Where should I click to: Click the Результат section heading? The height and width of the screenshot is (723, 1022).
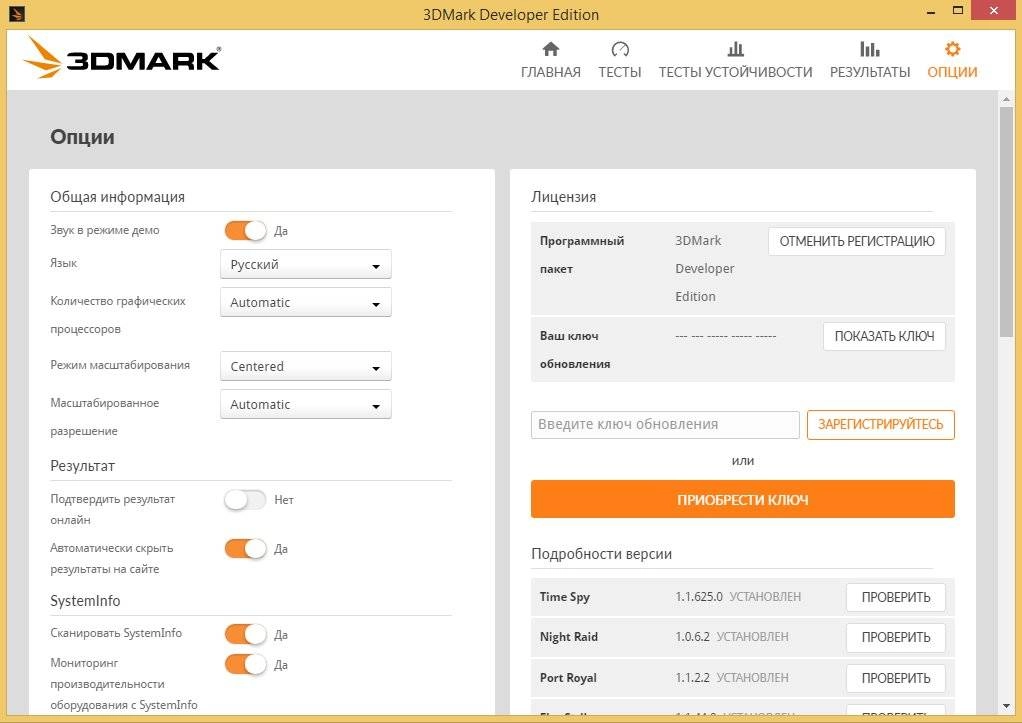[82, 465]
